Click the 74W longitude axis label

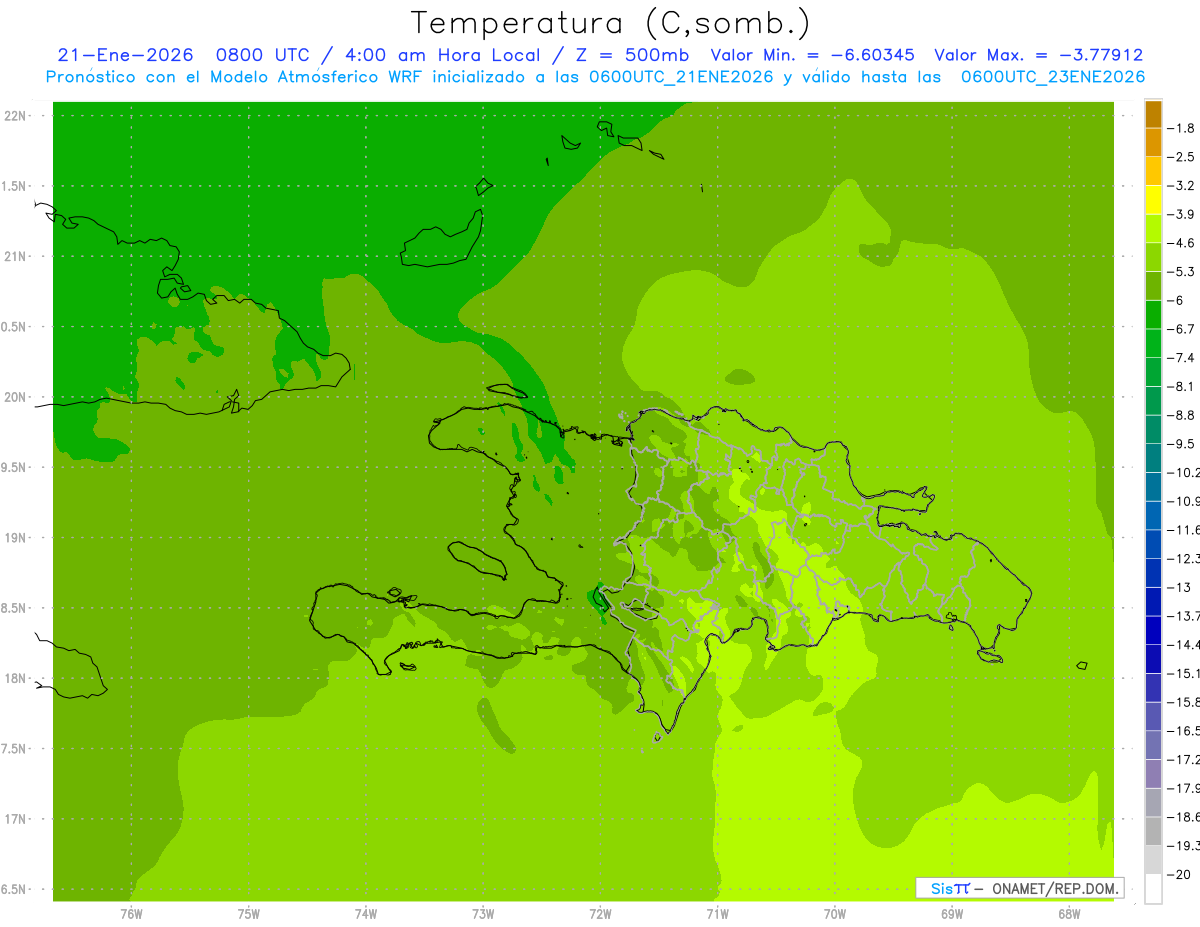pyautogui.click(x=366, y=913)
